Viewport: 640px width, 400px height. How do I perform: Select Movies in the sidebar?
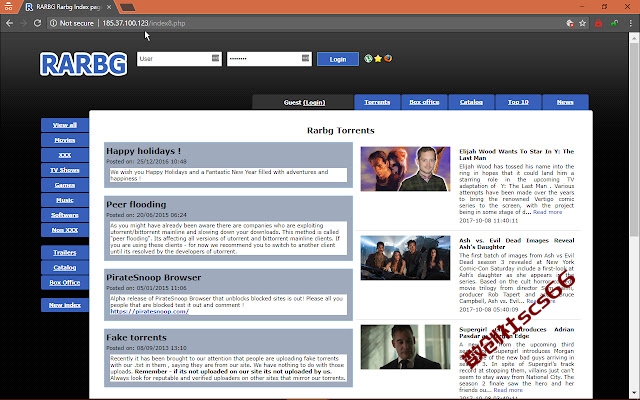(64, 140)
